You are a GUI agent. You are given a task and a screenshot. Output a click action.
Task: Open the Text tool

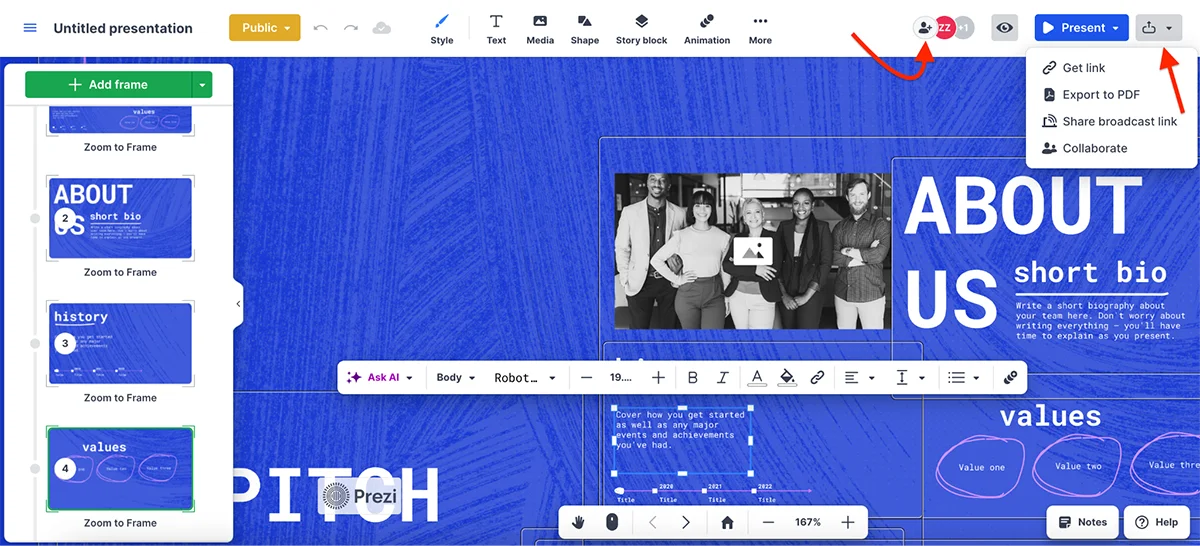[496, 29]
